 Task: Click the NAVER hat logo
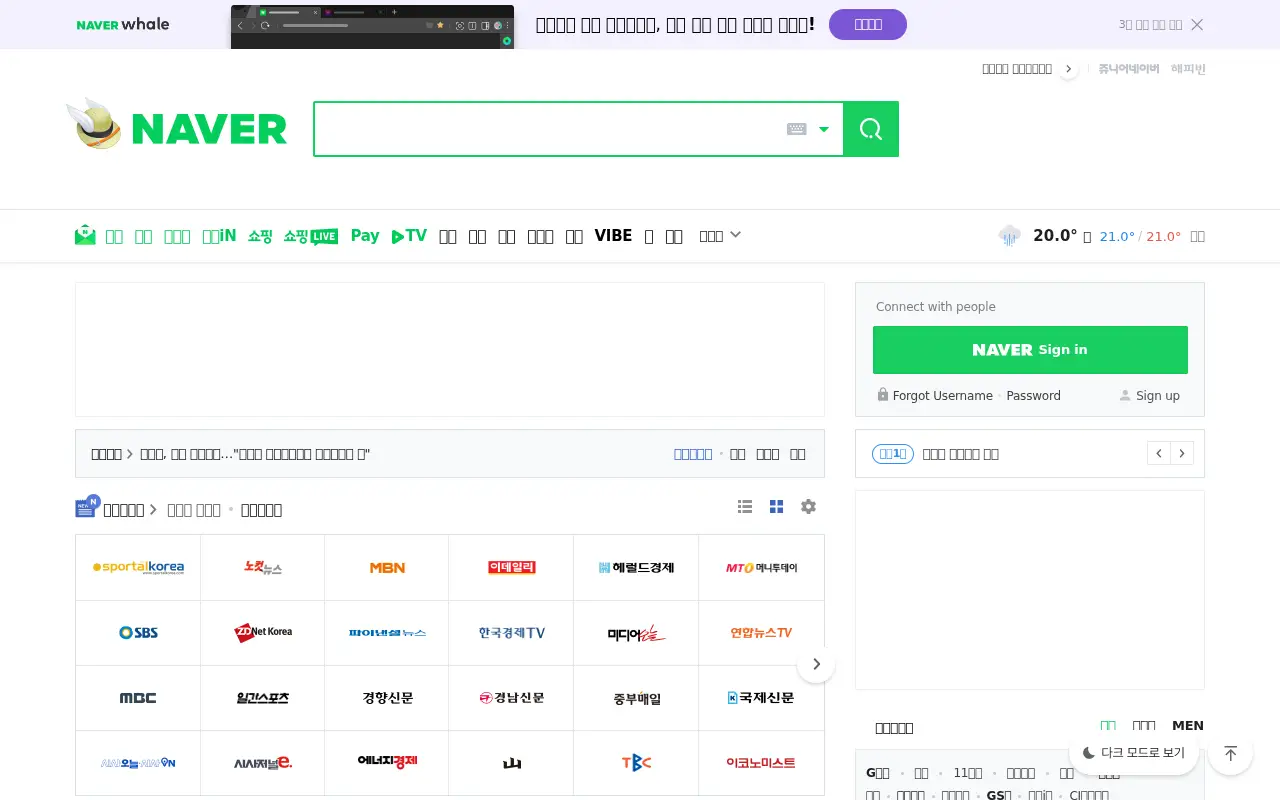tap(93, 124)
